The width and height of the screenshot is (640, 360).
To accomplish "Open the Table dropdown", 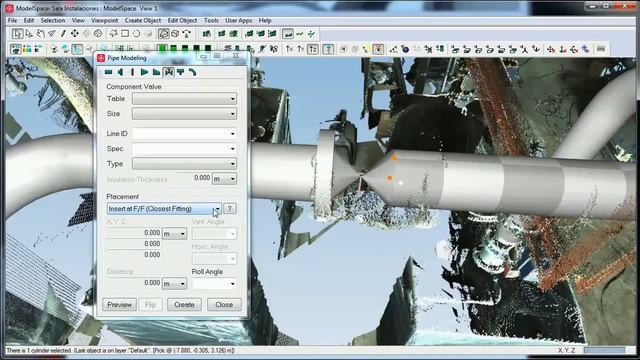I will tap(184, 99).
